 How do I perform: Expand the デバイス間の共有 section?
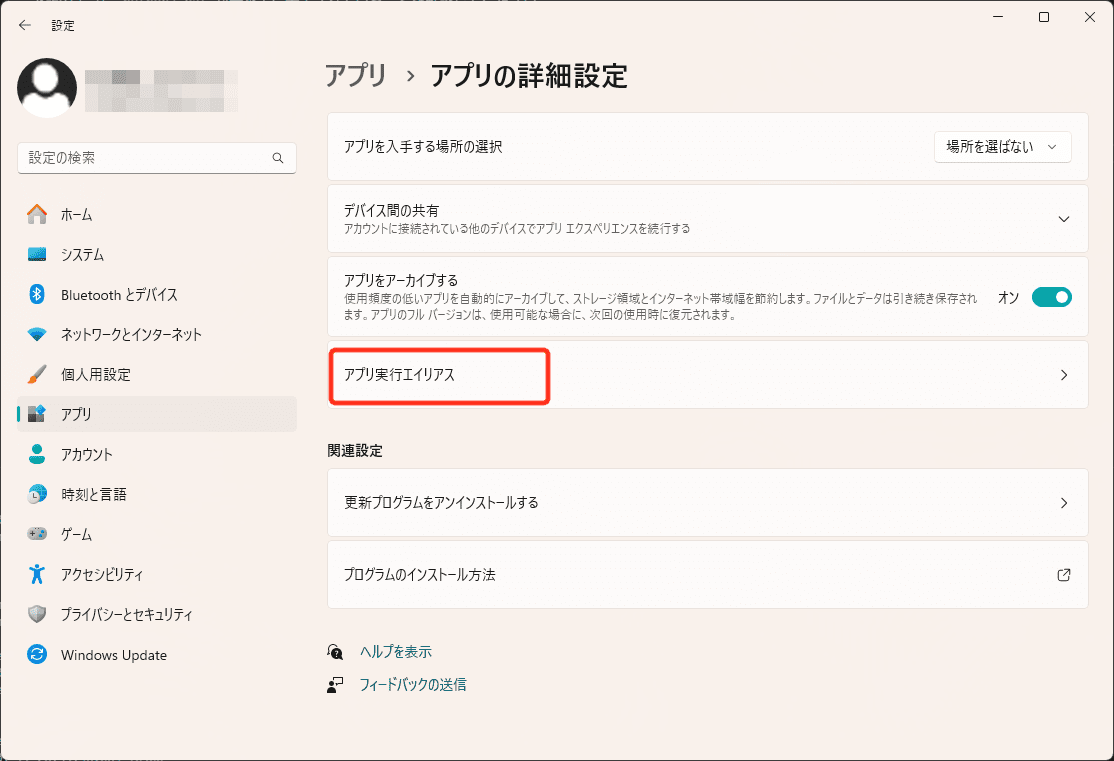[x=1063, y=218]
